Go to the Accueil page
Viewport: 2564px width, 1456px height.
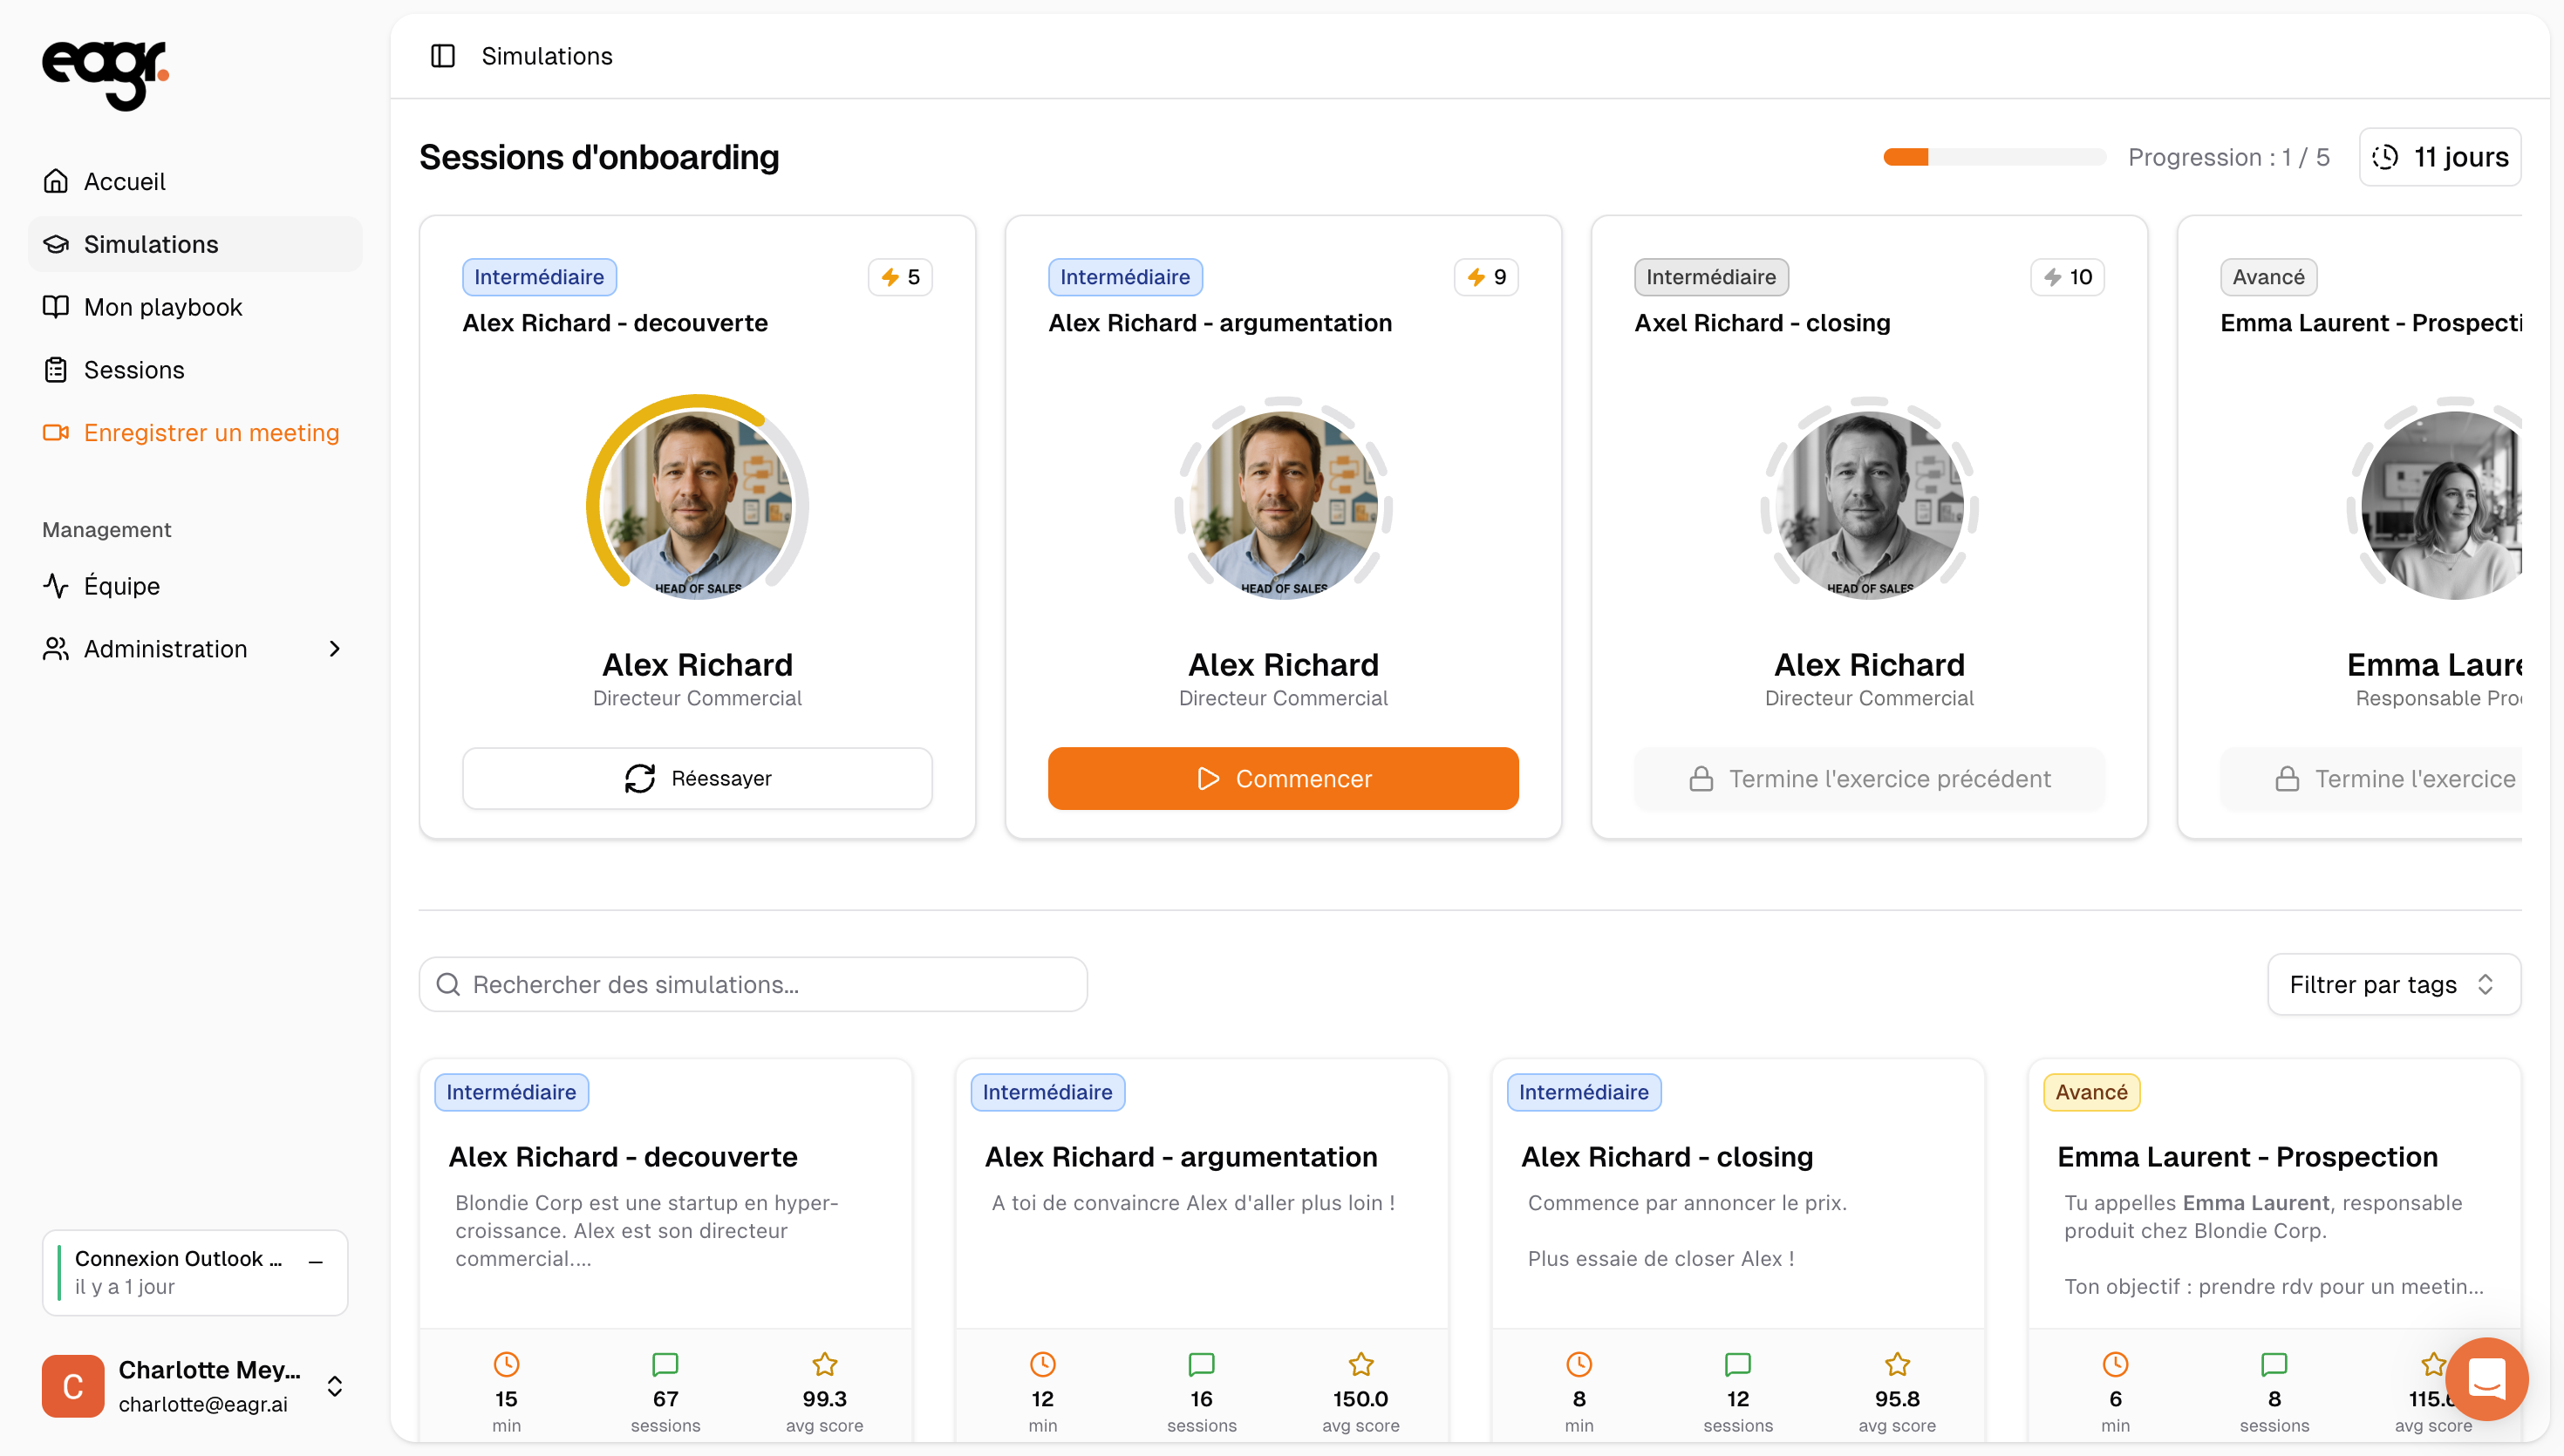pos(124,181)
